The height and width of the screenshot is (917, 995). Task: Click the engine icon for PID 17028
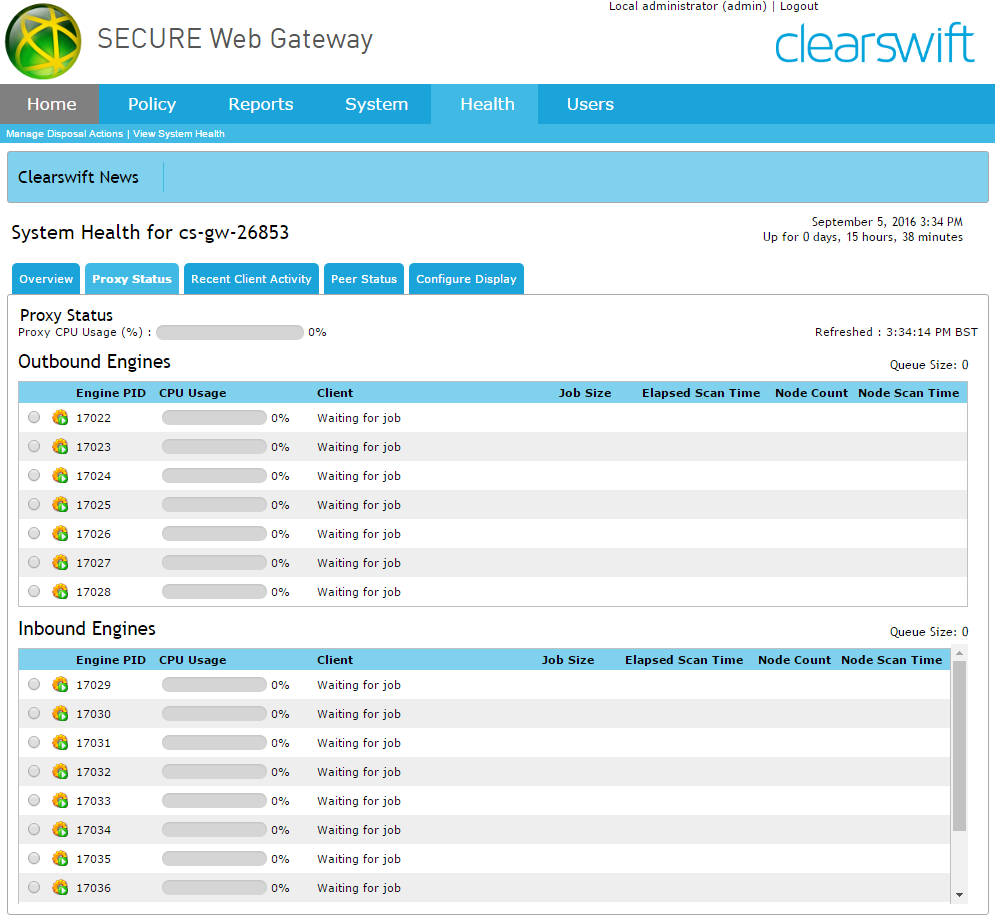pyautogui.click(x=60, y=591)
